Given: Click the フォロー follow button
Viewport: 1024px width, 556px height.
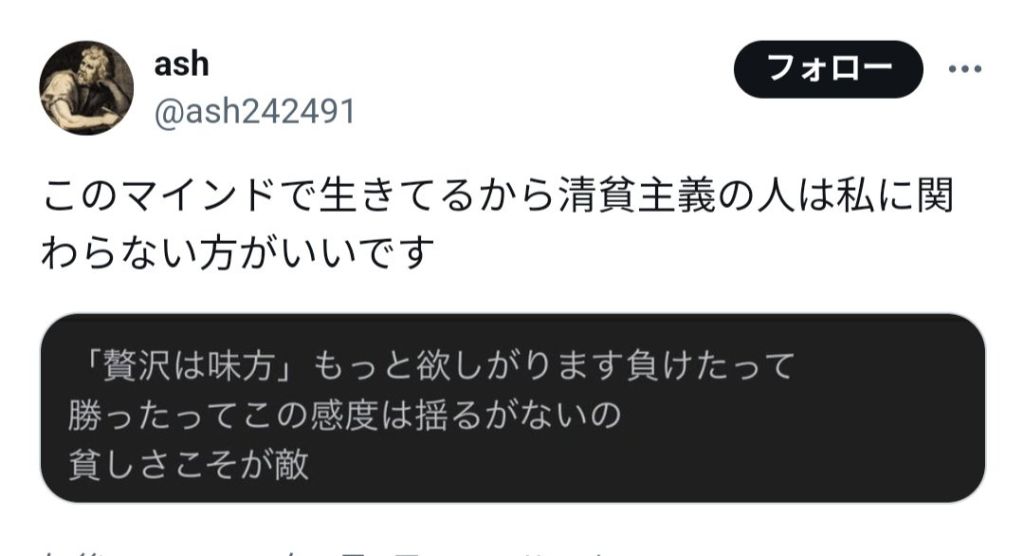Looking at the screenshot, I should (x=828, y=69).
